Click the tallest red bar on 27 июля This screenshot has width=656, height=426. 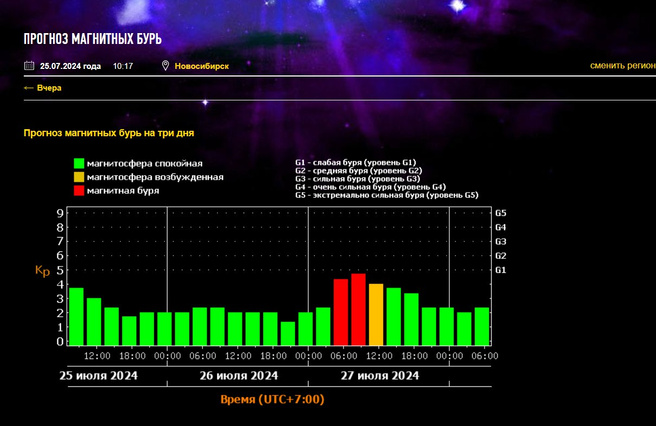[x=358, y=309]
